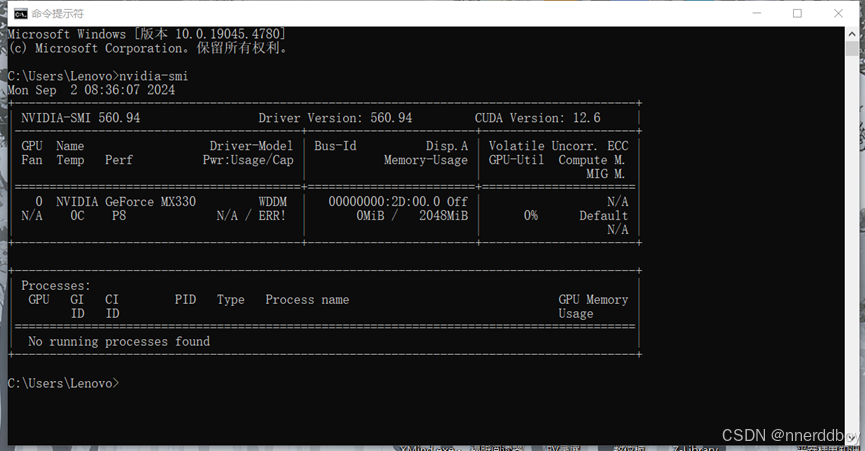Image resolution: width=865 pixels, height=451 pixels.
Task: Maximize the Command Prompt window
Action: [797, 13]
